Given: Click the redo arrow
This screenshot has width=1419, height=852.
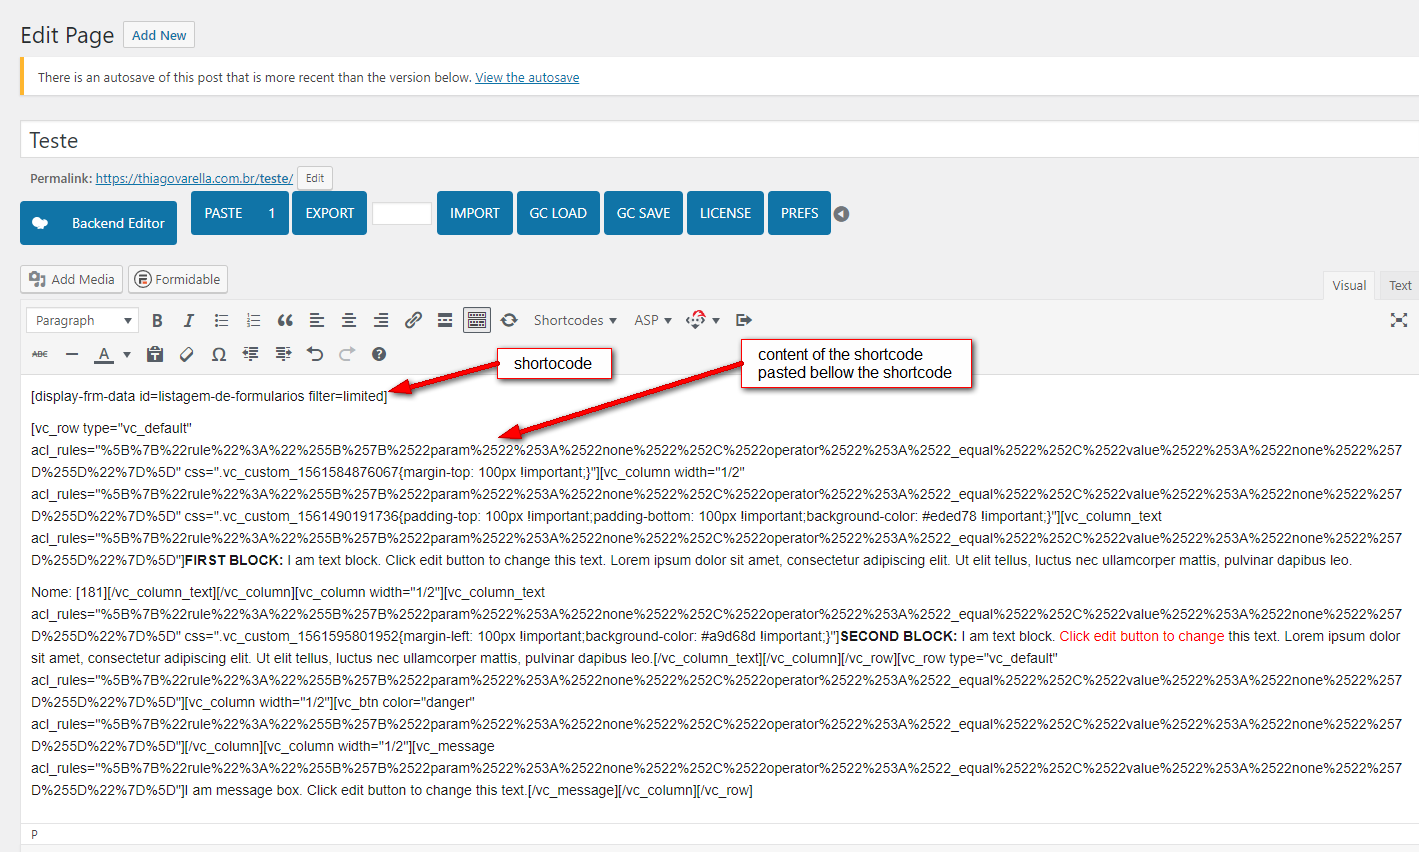Looking at the screenshot, I should [347, 354].
